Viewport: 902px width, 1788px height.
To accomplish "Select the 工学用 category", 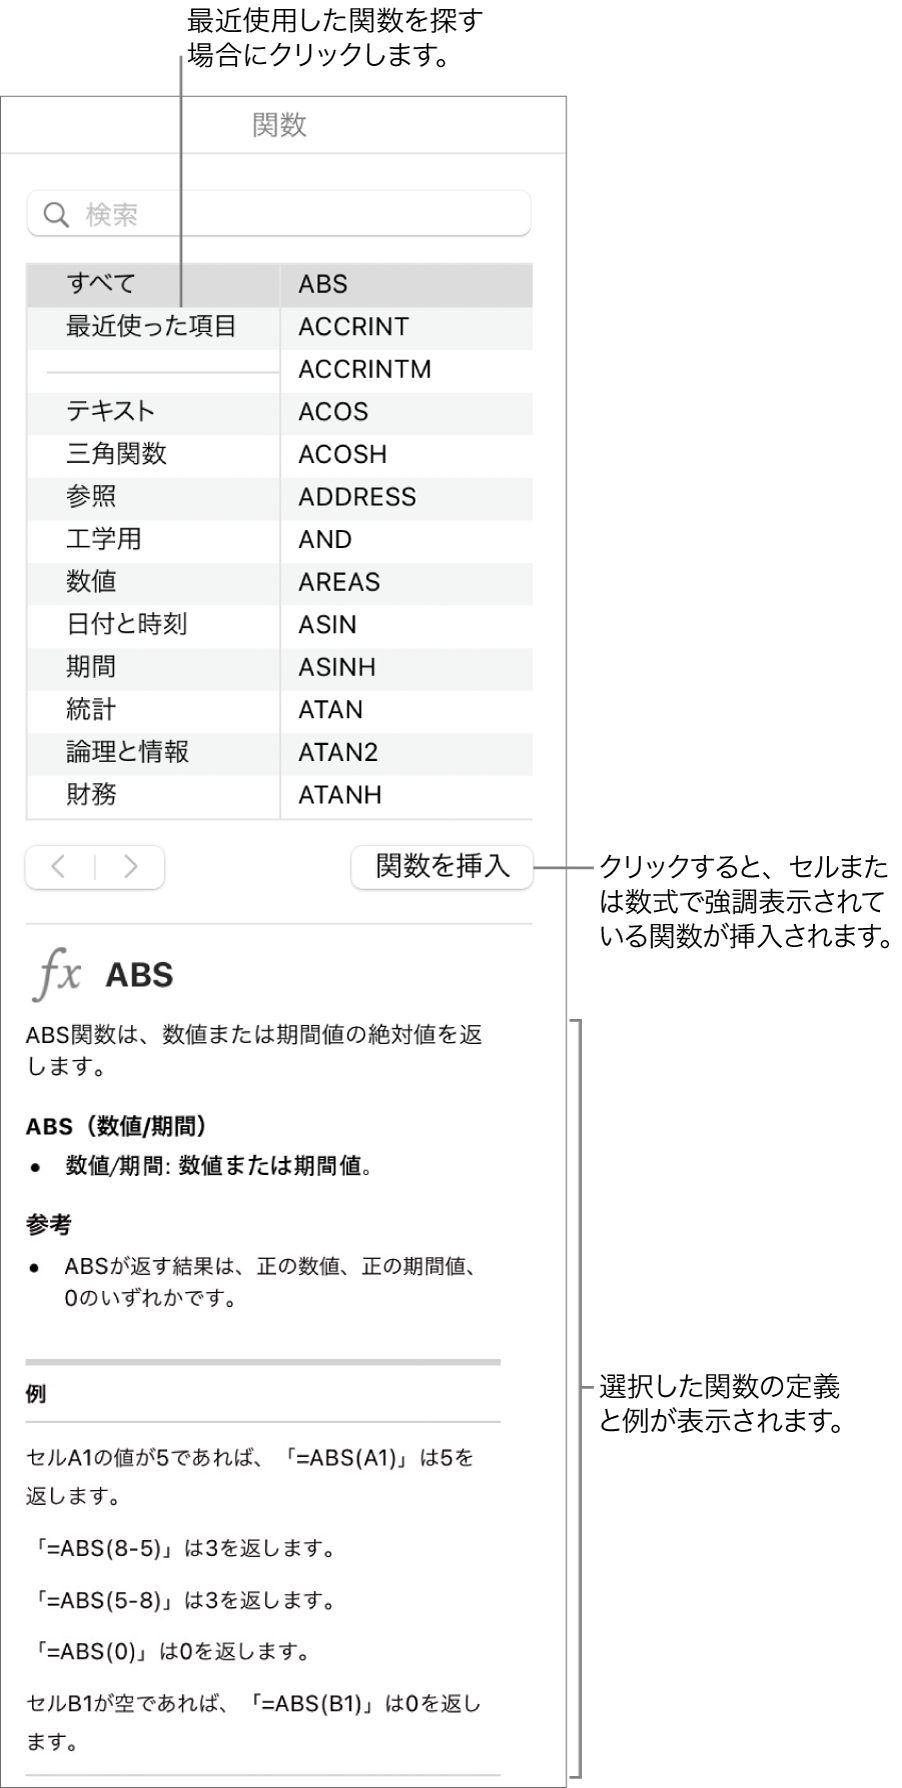I will pos(153,539).
